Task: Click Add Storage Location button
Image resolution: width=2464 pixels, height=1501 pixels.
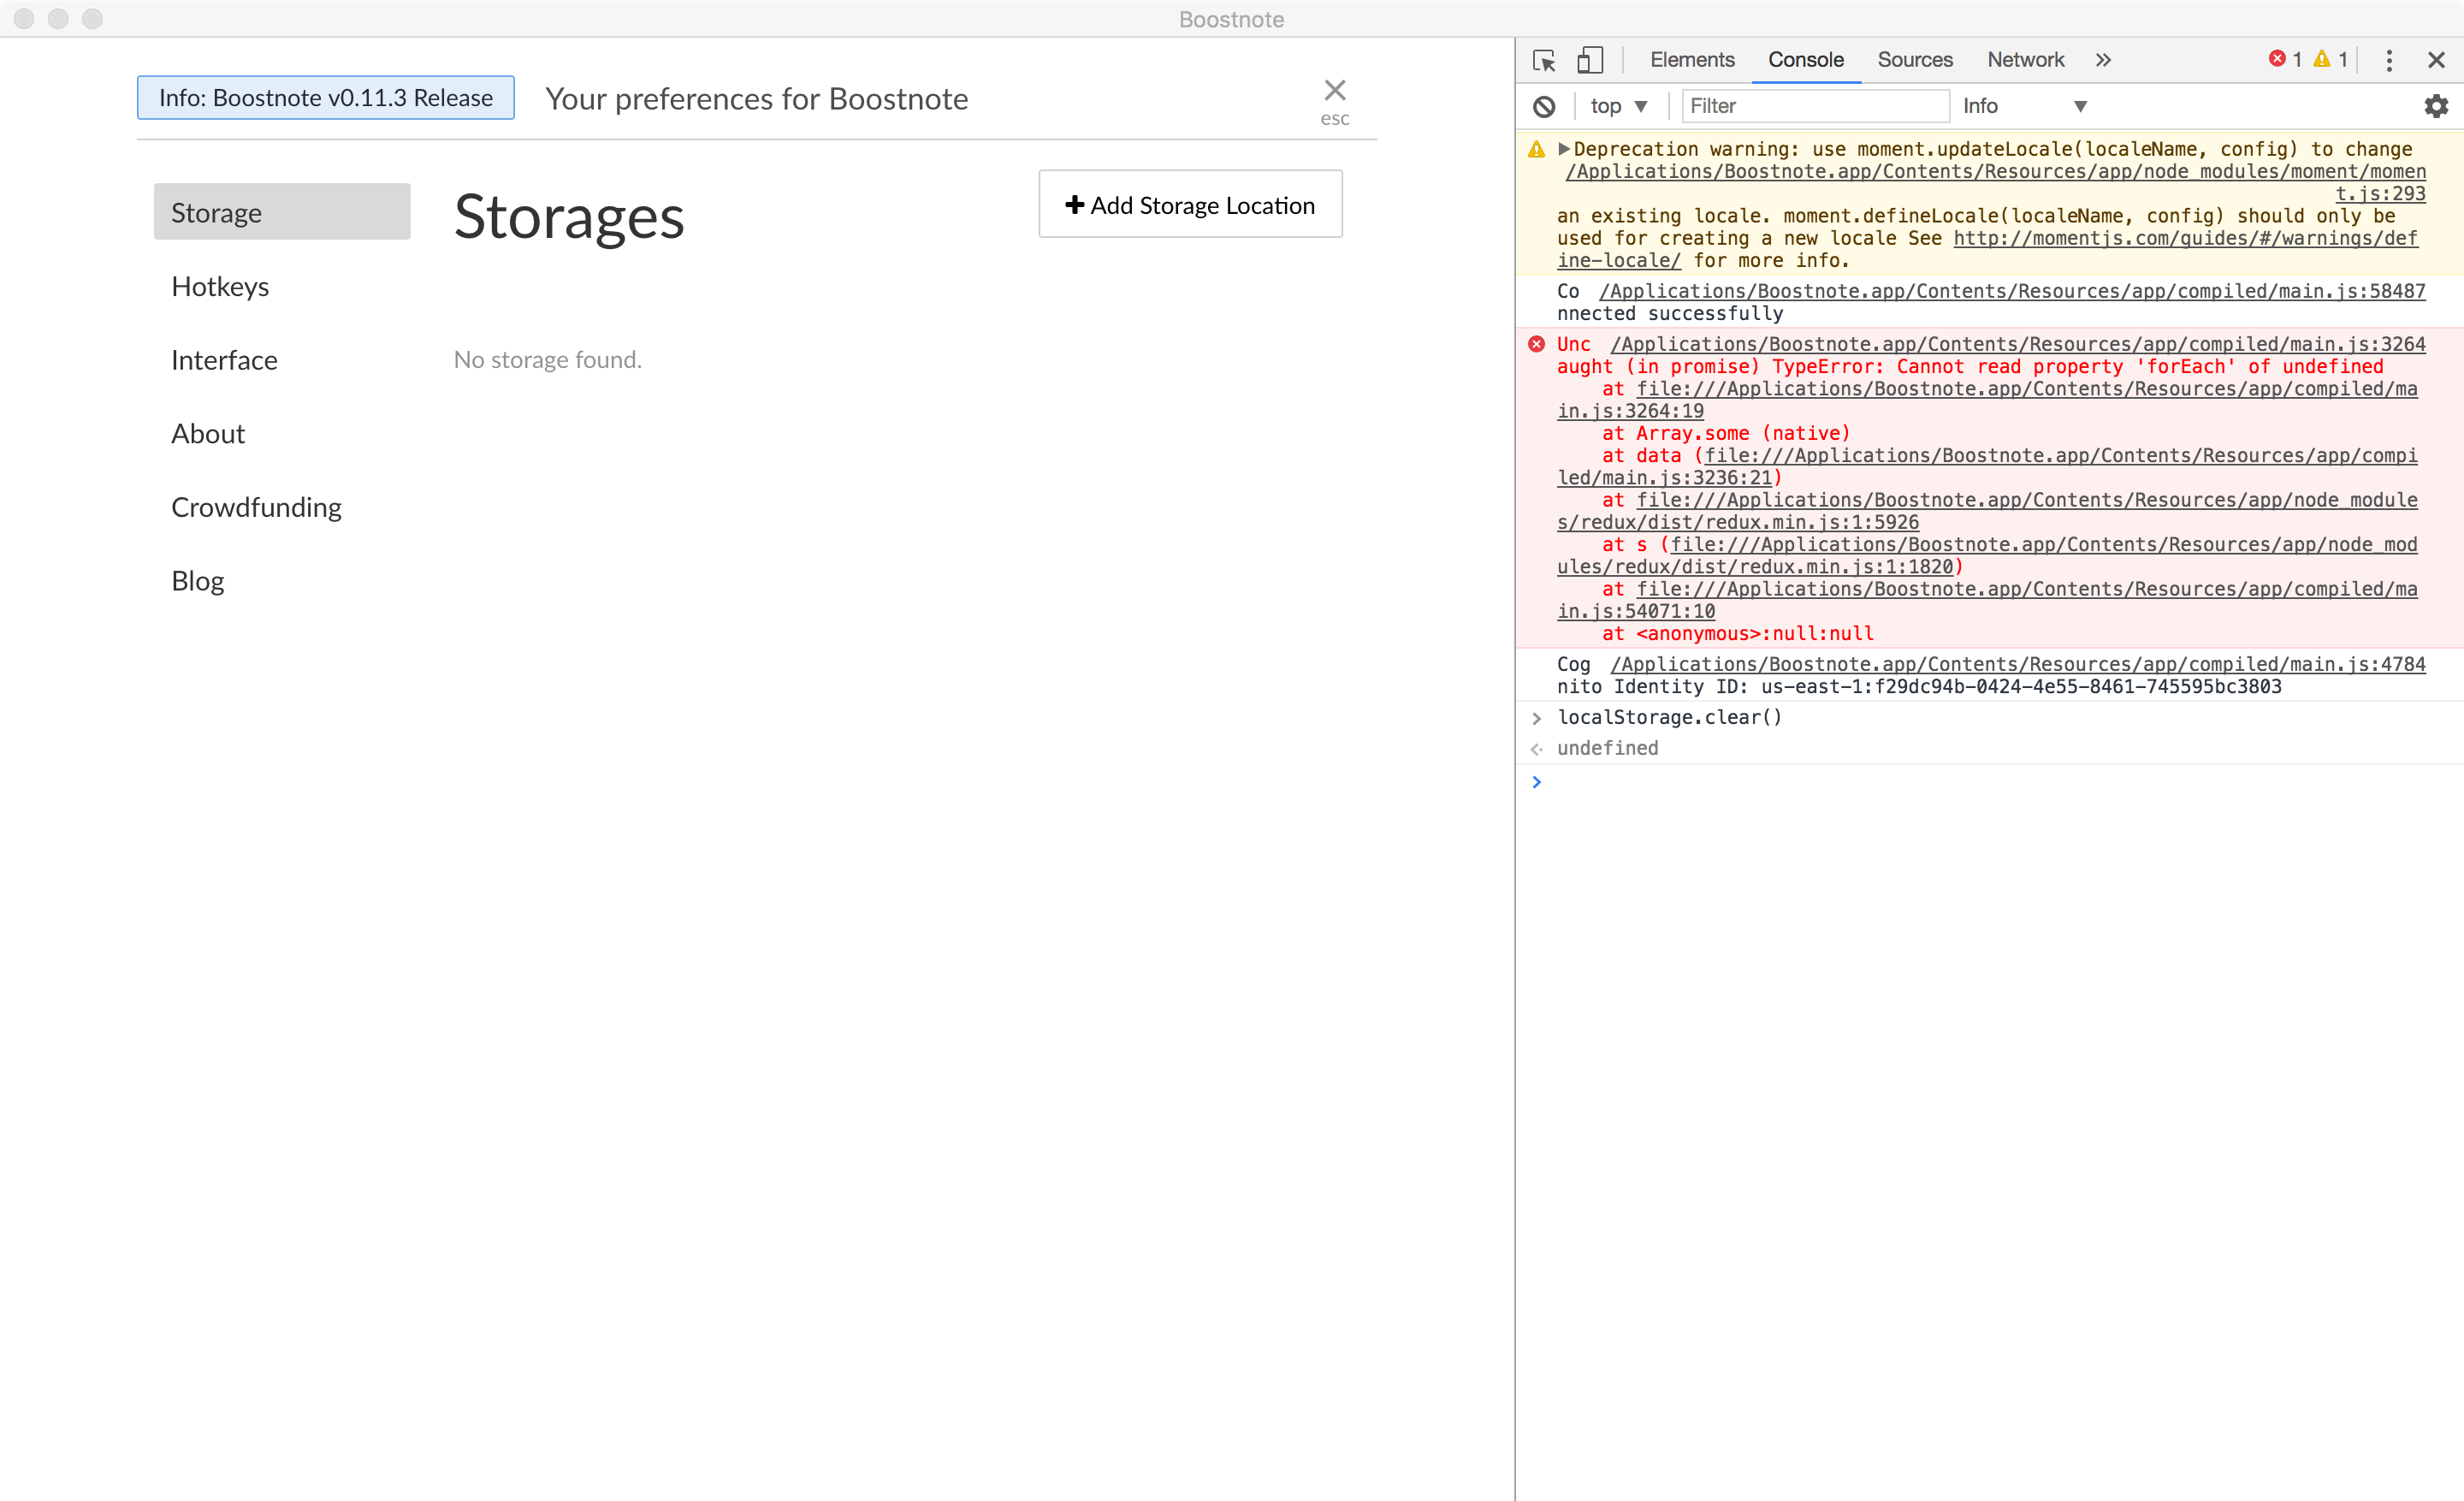Action: click(x=1190, y=204)
